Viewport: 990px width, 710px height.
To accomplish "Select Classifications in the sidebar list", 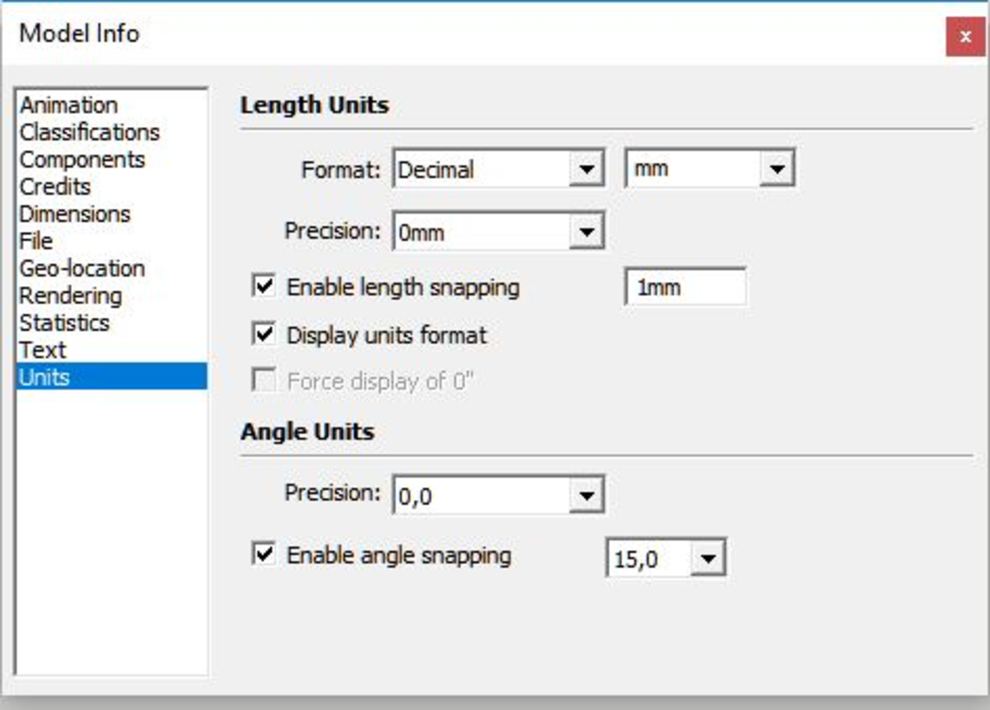I will 89,132.
